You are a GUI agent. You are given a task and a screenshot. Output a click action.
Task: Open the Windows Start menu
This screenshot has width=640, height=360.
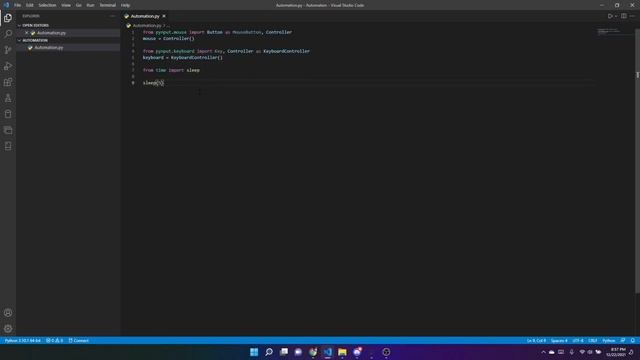254,352
